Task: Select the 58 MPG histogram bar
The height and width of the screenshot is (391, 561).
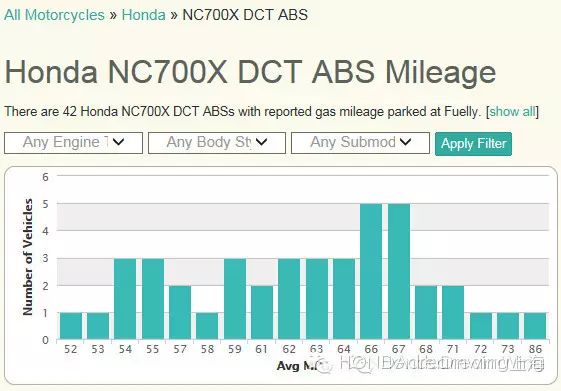Action: point(207,326)
